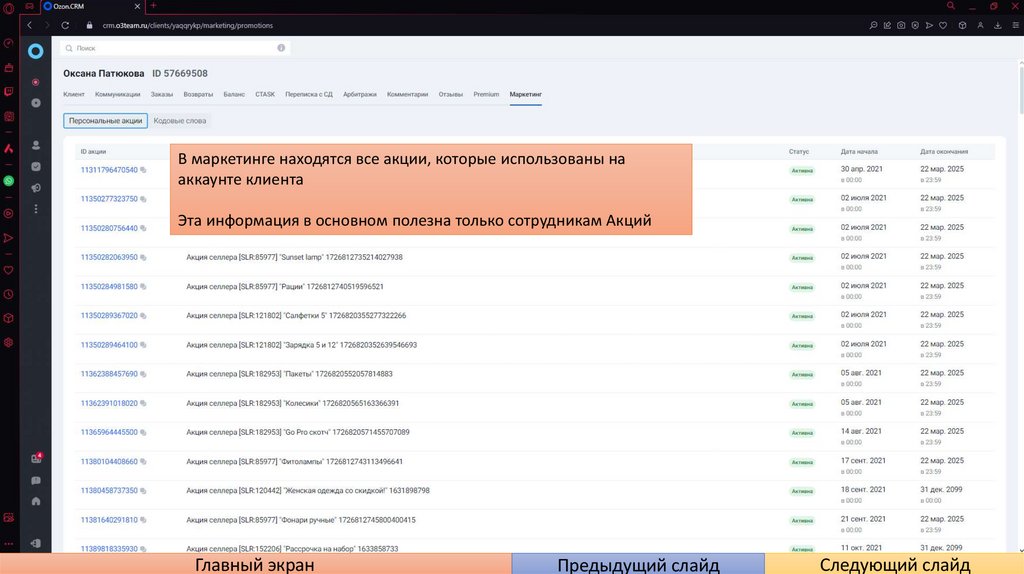Open WhatsApp in the Opera sidebar
Image resolution: width=1024 pixels, height=574 pixels.
(x=9, y=181)
